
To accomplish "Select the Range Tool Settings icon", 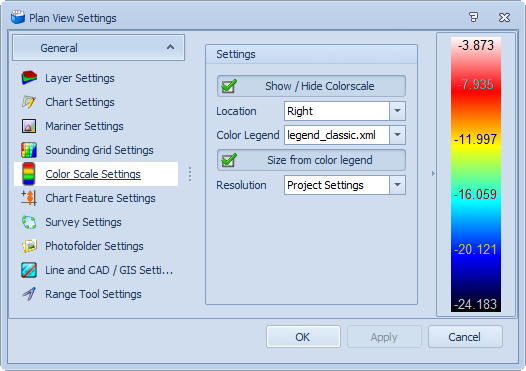I will click(x=29, y=294).
